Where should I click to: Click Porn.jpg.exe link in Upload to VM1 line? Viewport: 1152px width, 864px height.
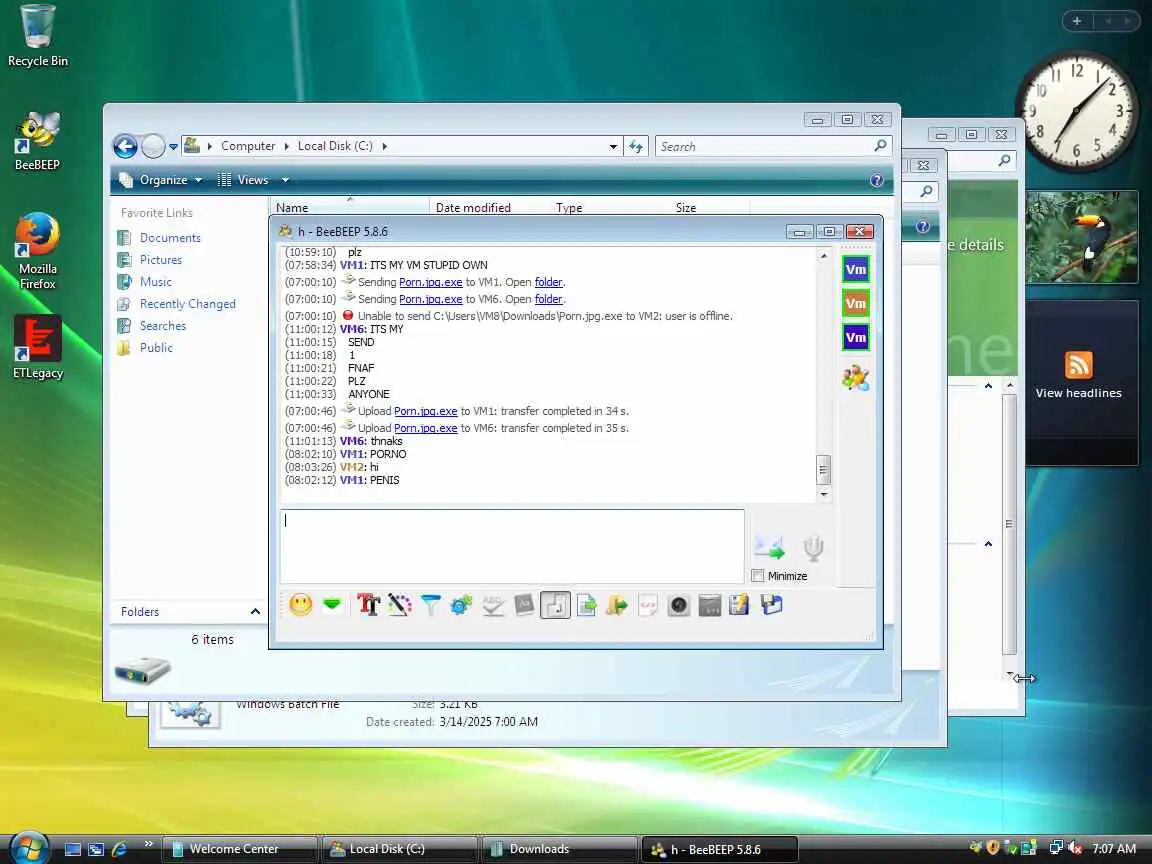[x=425, y=411]
